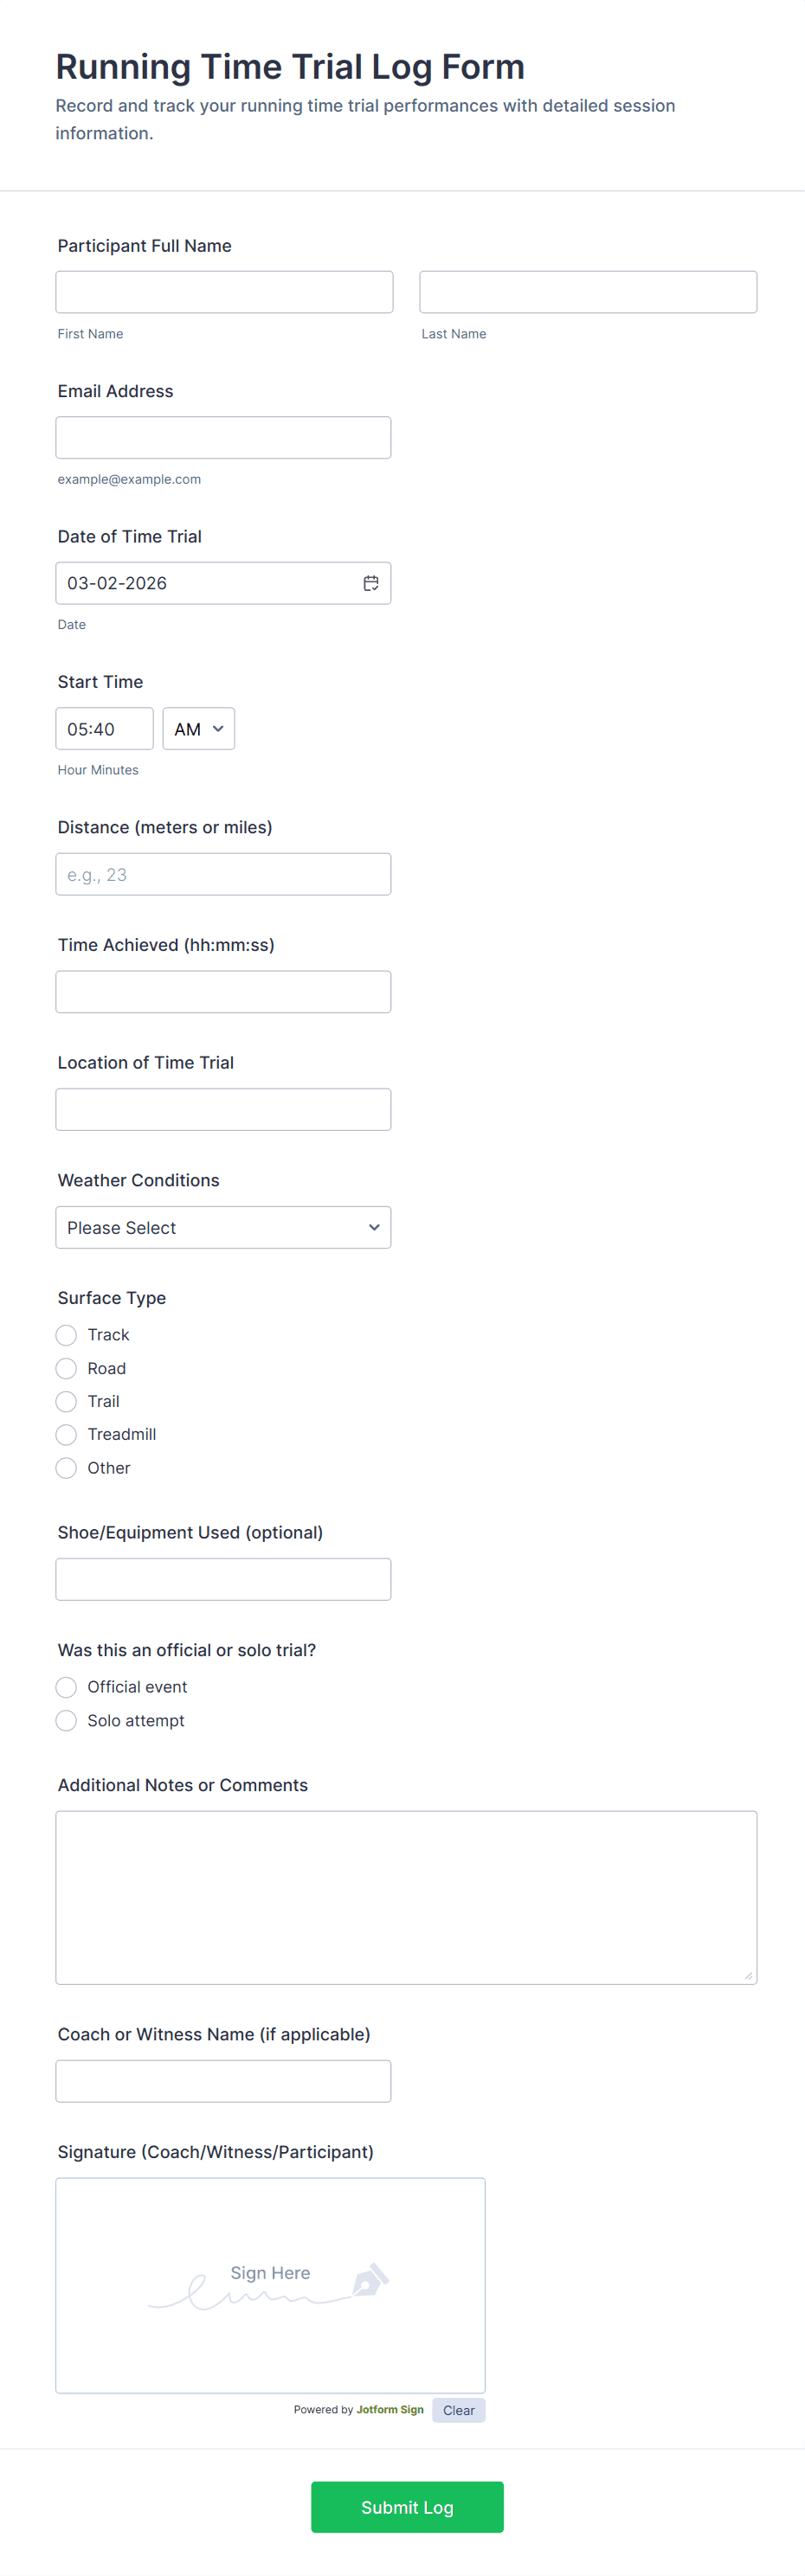Choose Solo attempt option
This screenshot has height=2576, width=805.
coord(67,1720)
